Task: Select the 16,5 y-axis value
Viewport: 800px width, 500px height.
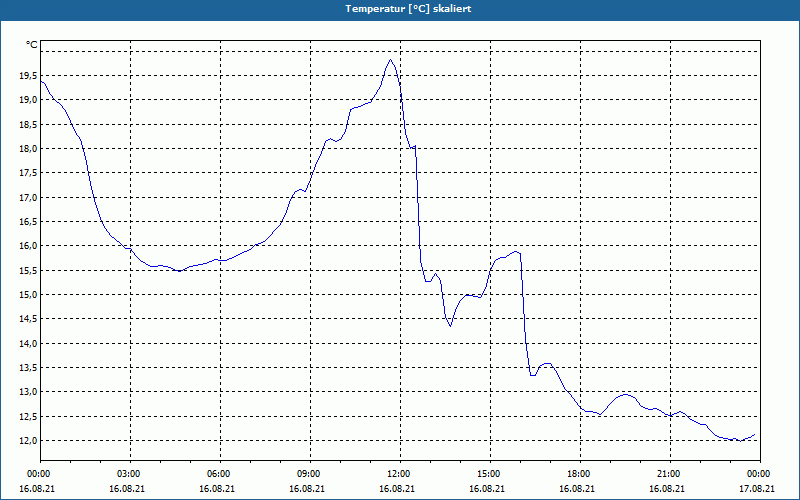Action: coord(28,221)
